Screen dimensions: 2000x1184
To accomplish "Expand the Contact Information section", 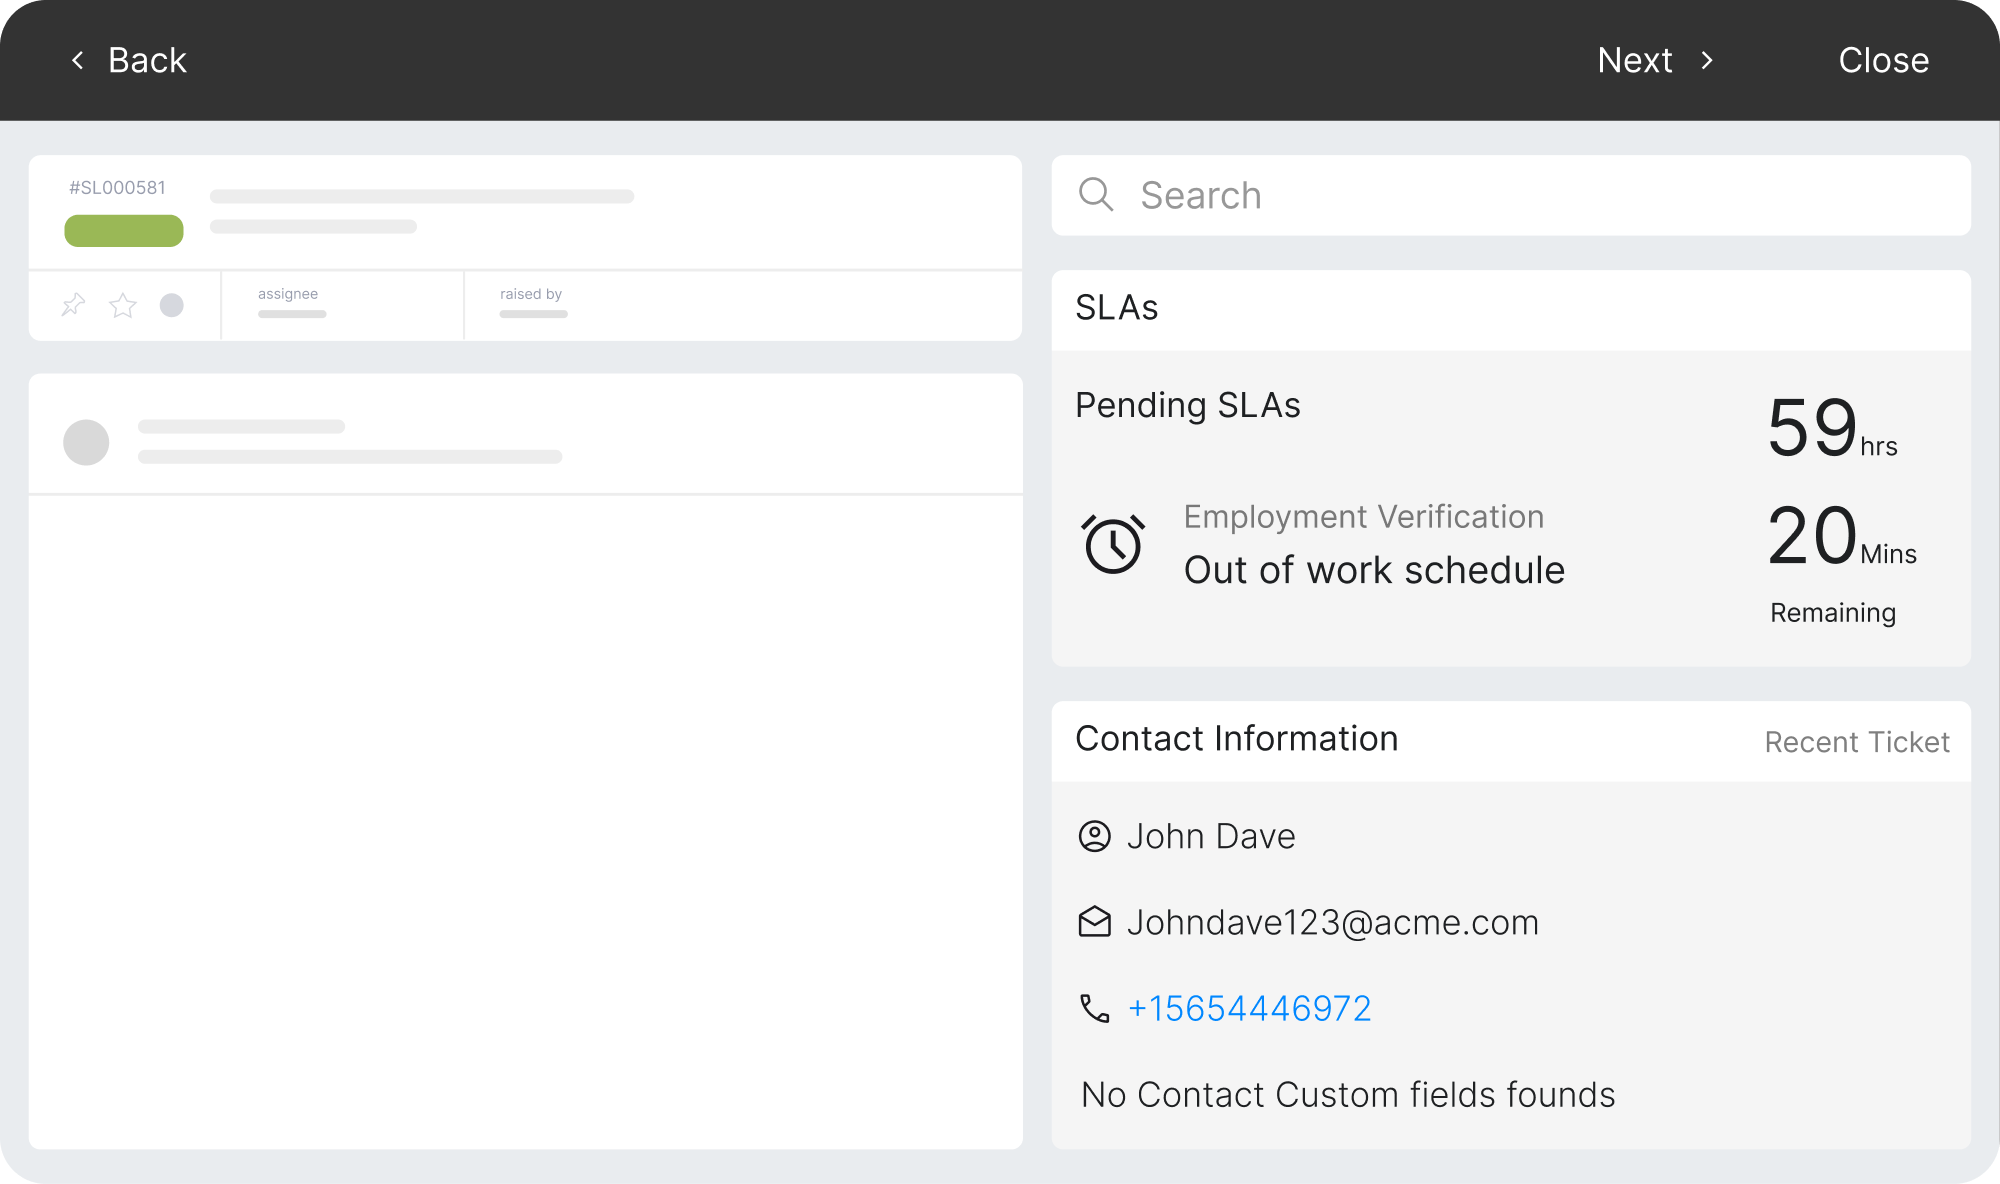I will pyautogui.click(x=1237, y=739).
